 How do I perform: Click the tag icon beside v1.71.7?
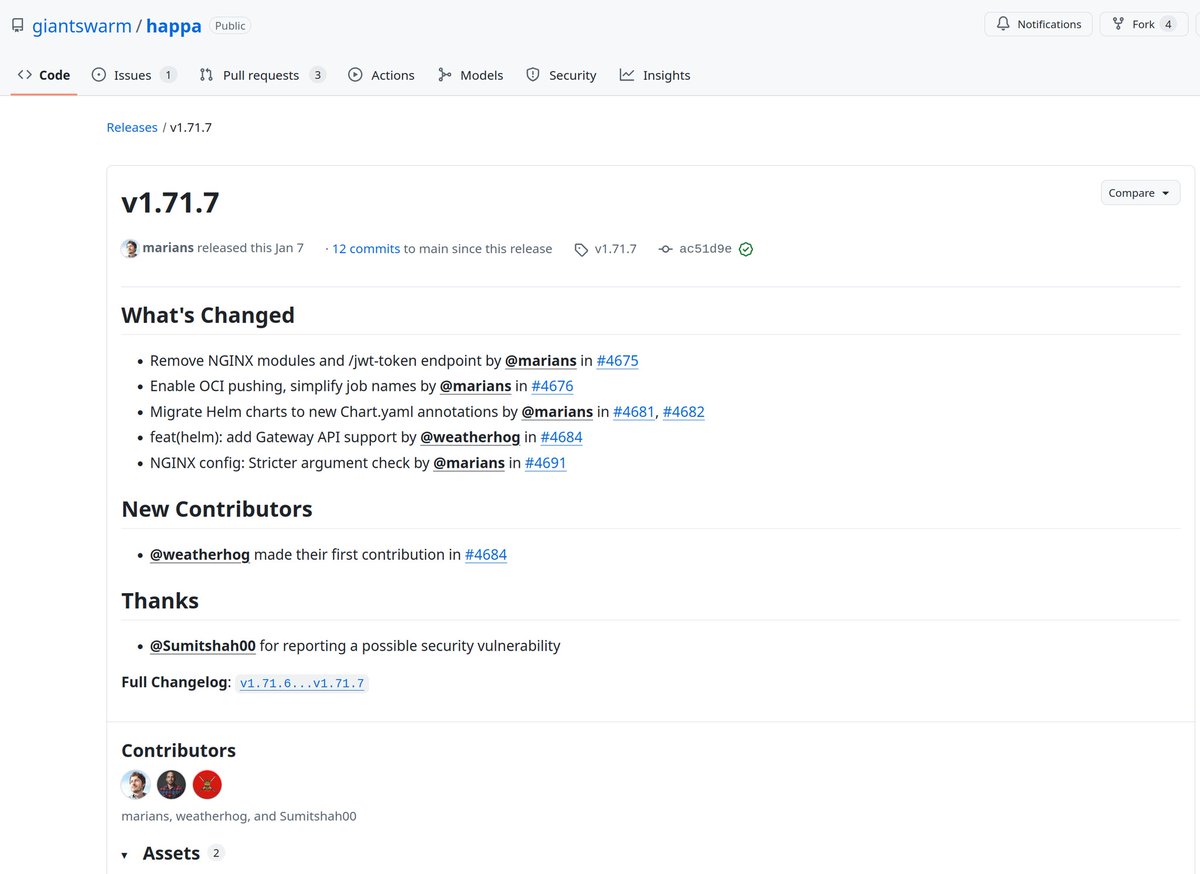pos(581,250)
